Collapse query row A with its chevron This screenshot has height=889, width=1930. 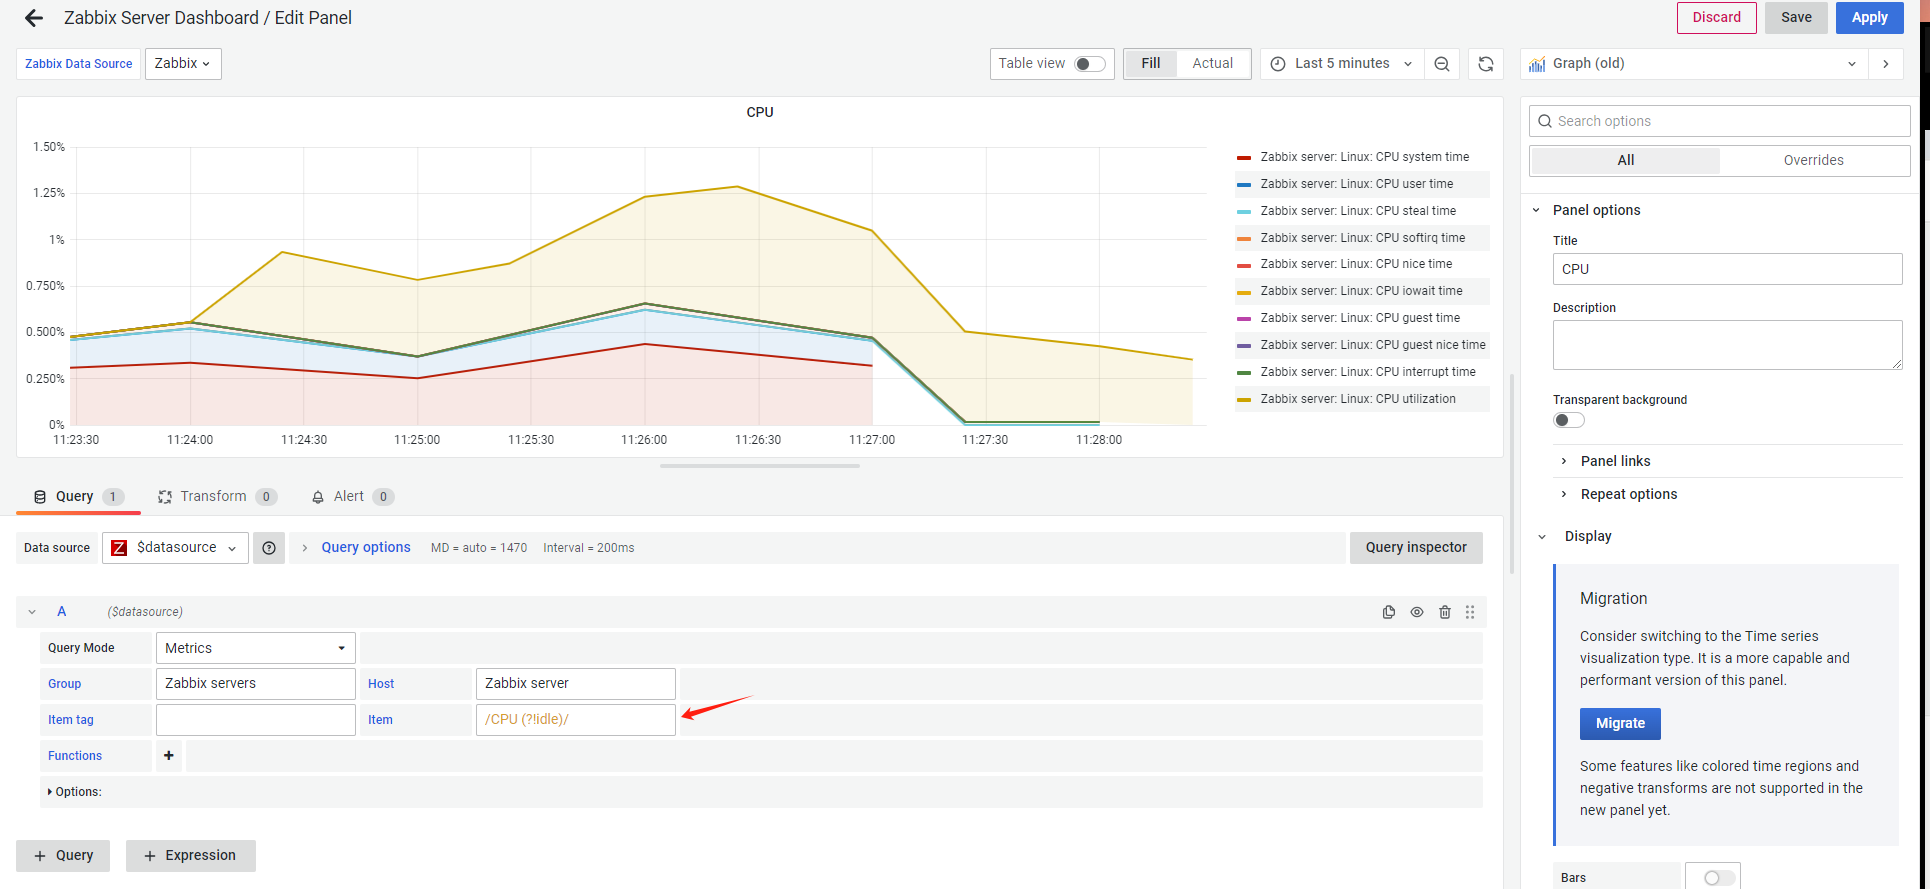pyautogui.click(x=32, y=612)
